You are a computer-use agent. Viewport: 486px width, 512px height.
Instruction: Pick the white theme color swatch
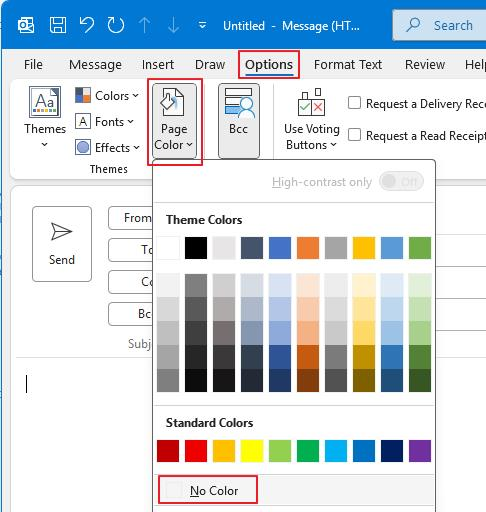pos(168,248)
